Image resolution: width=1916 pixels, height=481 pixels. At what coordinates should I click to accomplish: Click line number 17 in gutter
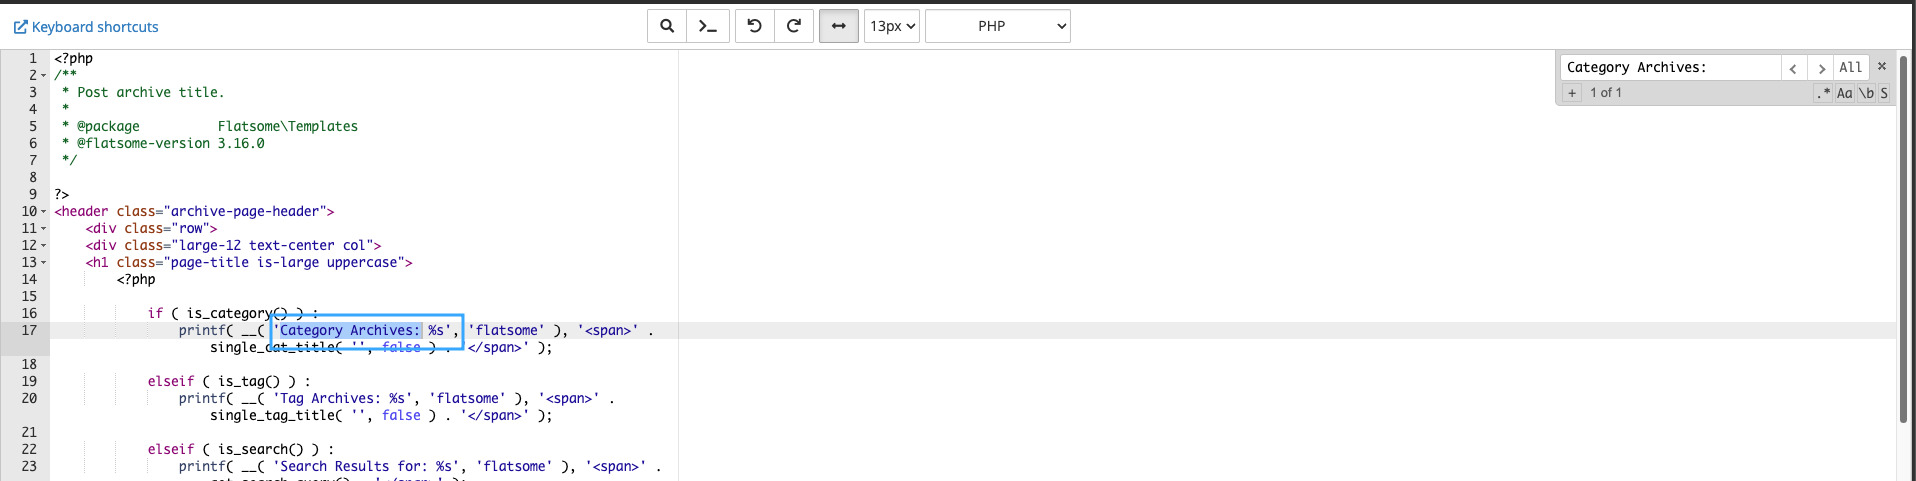pyautogui.click(x=29, y=330)
